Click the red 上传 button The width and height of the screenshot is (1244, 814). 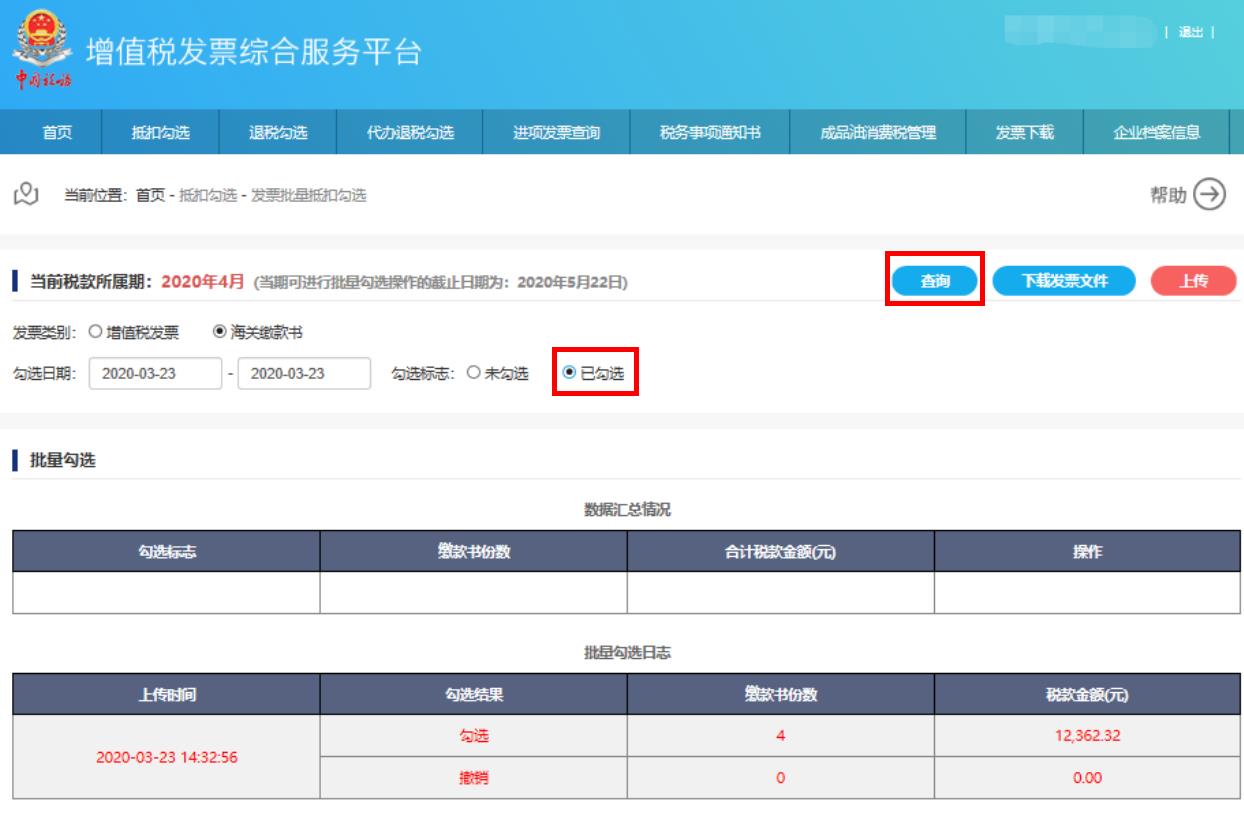click(1192, 282)
